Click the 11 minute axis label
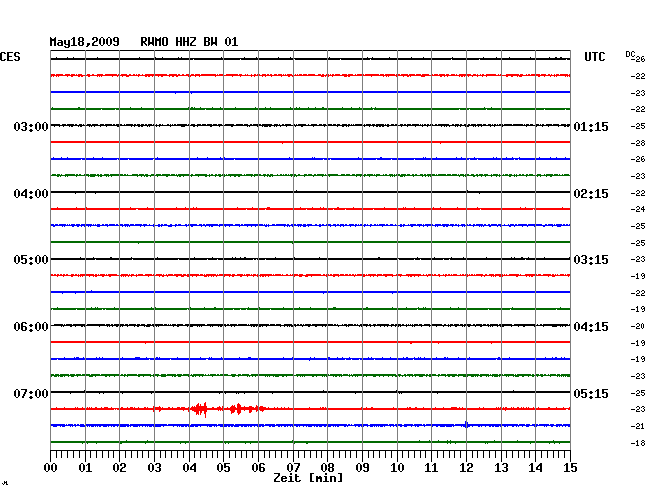This screenshot has height=494, width=650. [x=431, y=467]
